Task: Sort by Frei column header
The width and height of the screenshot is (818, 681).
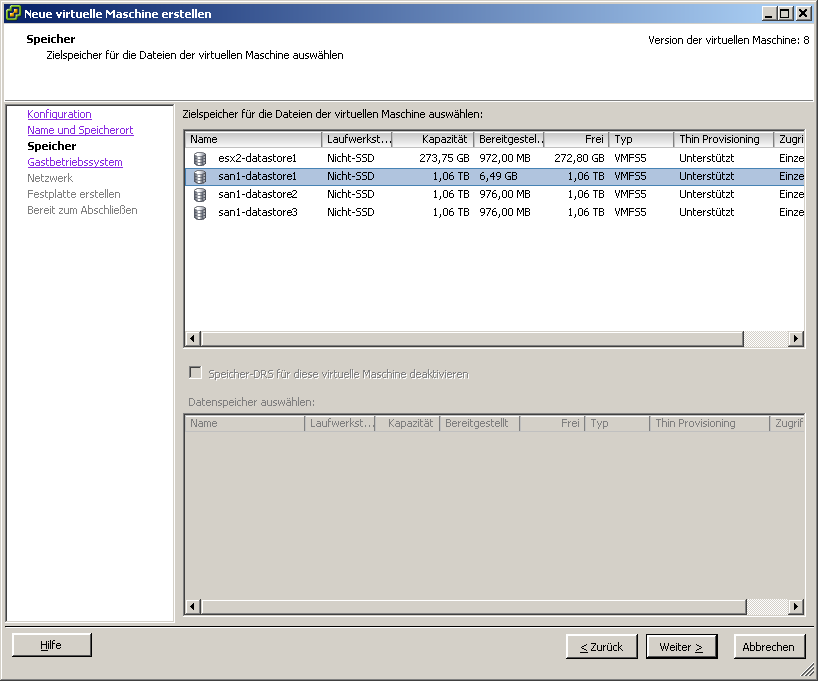Action: [576, 140]
